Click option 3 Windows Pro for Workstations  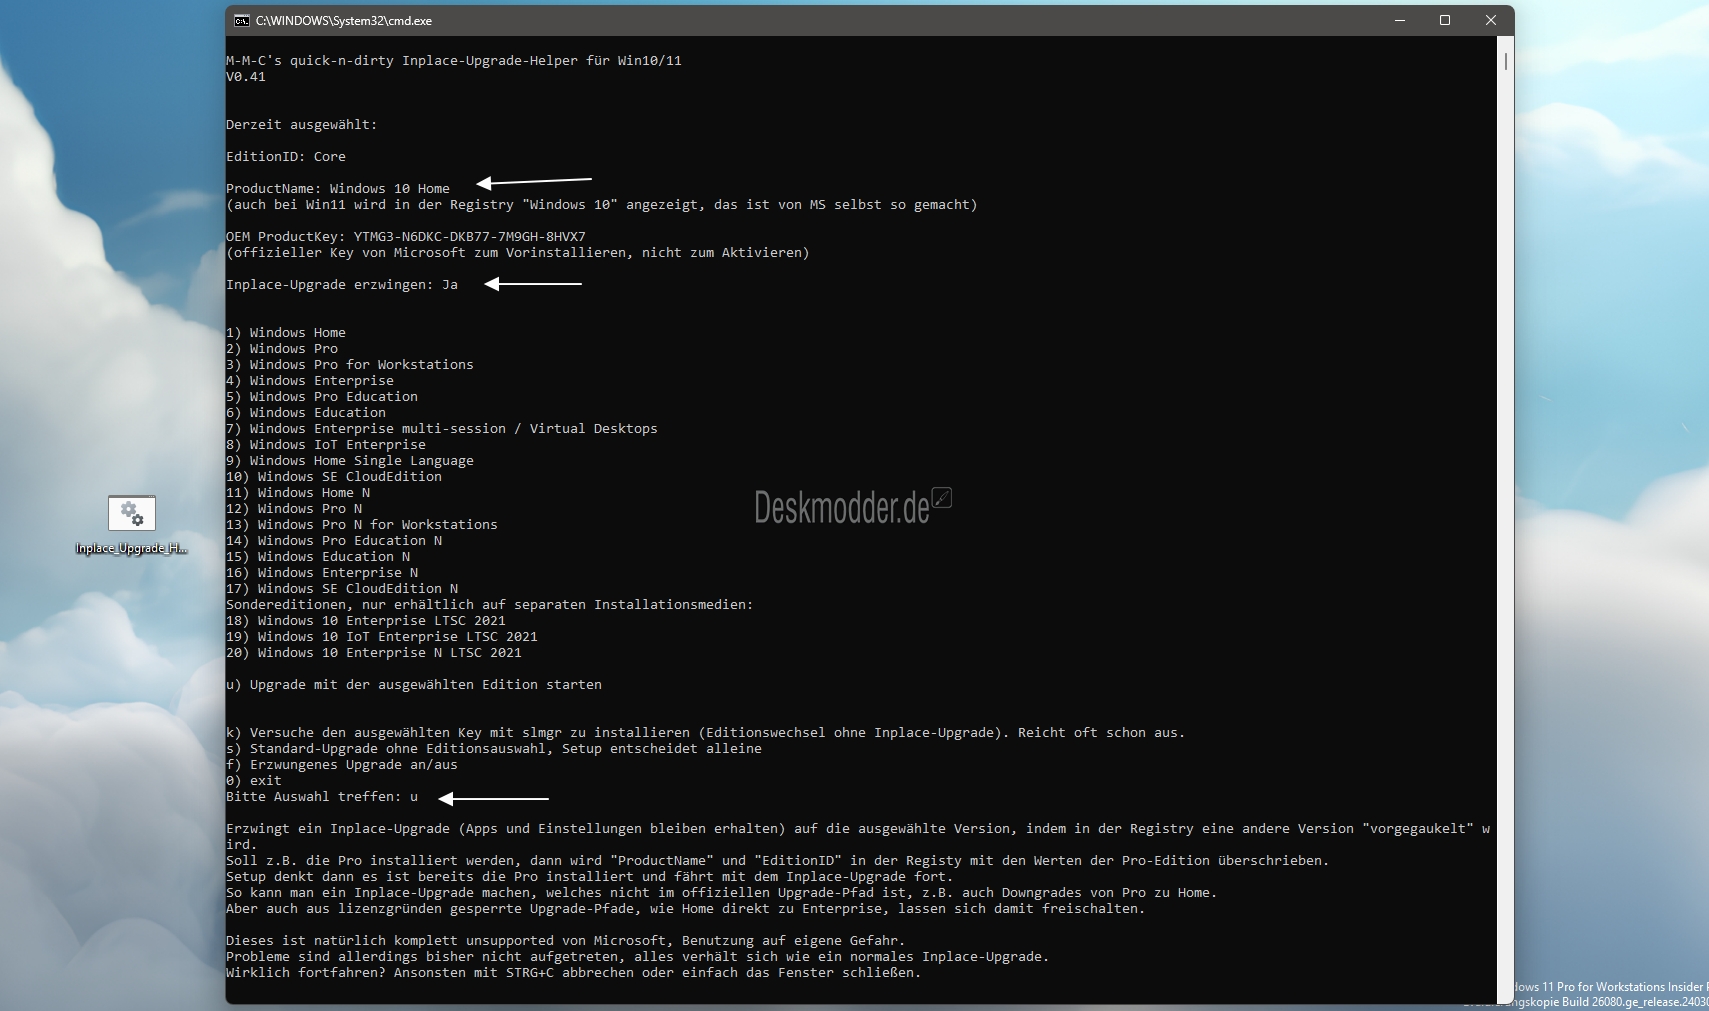click(x=350, y=365)
